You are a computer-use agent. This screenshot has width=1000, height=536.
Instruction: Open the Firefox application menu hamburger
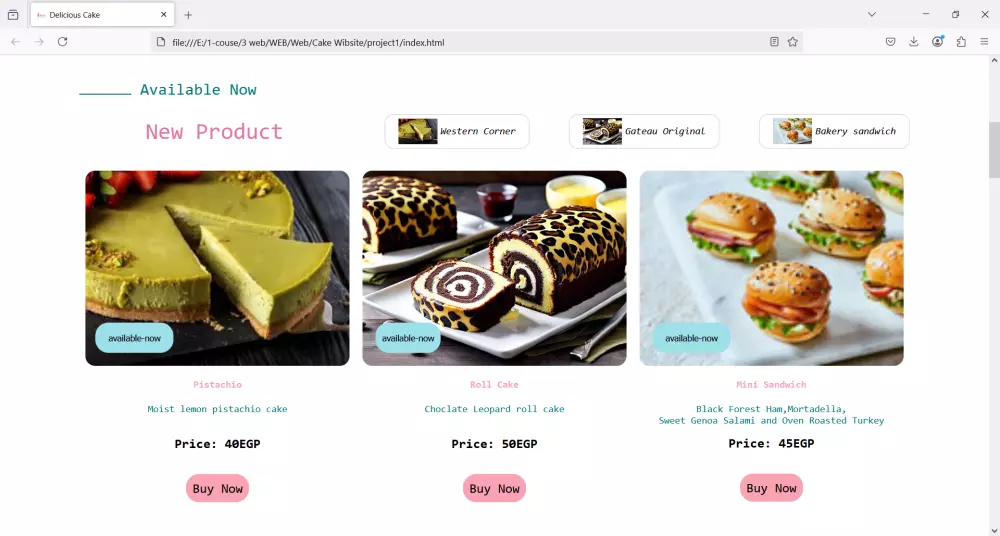pos(984,41)
